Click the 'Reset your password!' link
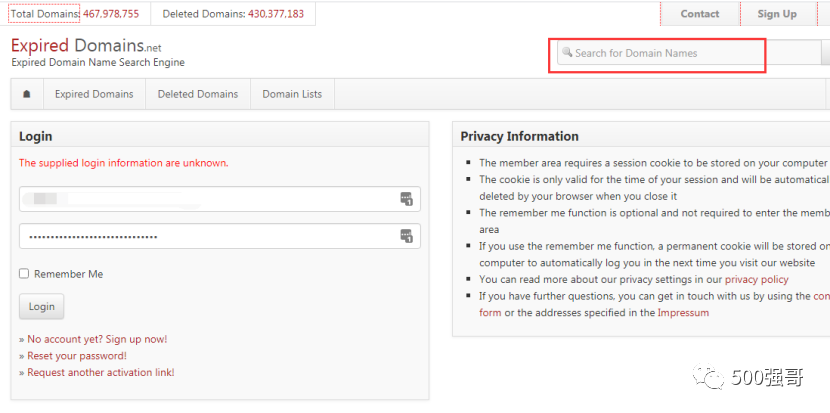Image resolution: width=830 pixels, height=413 pixels. 77,356
